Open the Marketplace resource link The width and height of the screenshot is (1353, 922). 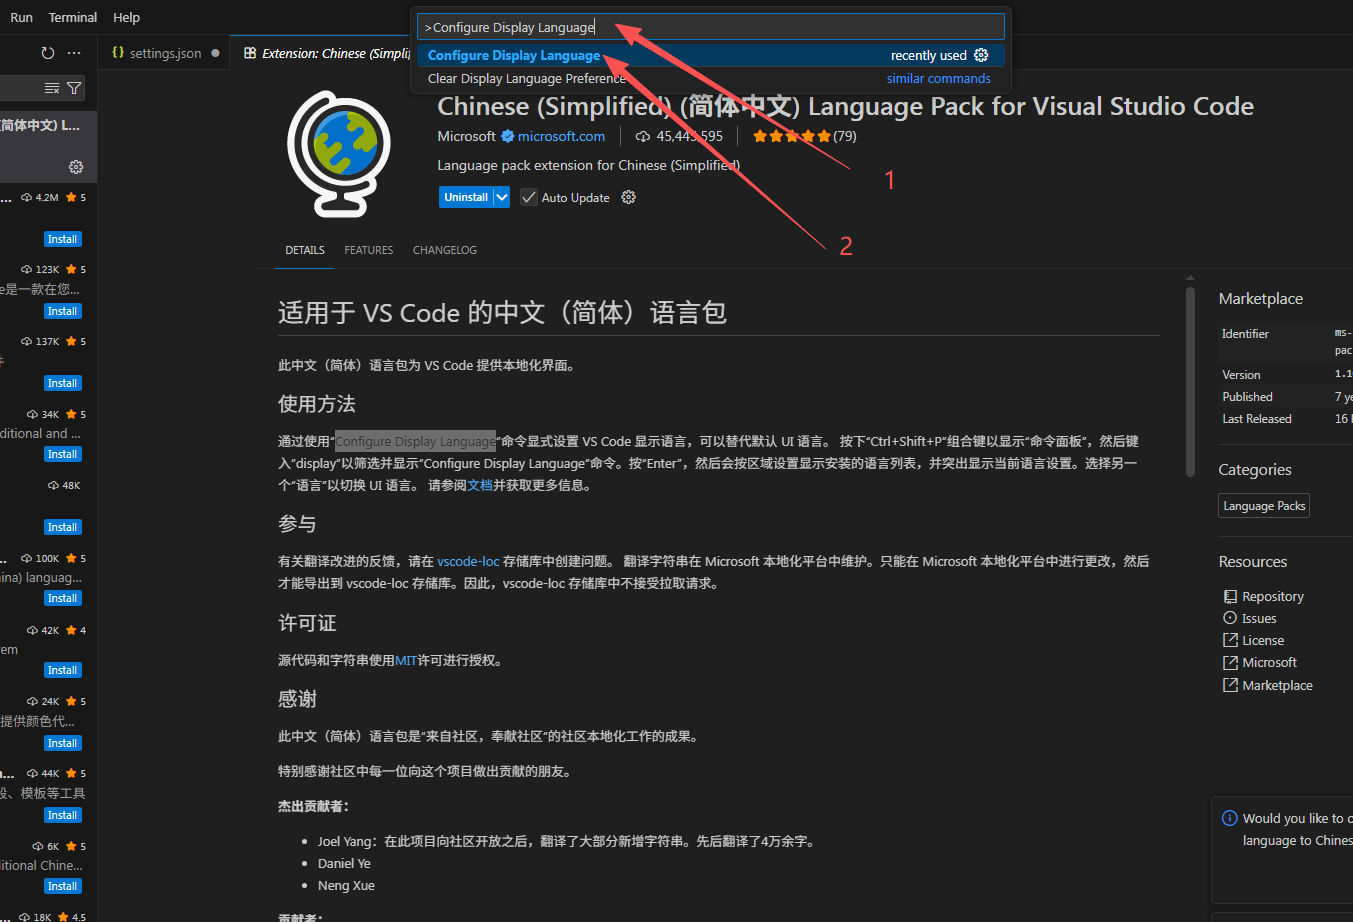click(1277, 685)
